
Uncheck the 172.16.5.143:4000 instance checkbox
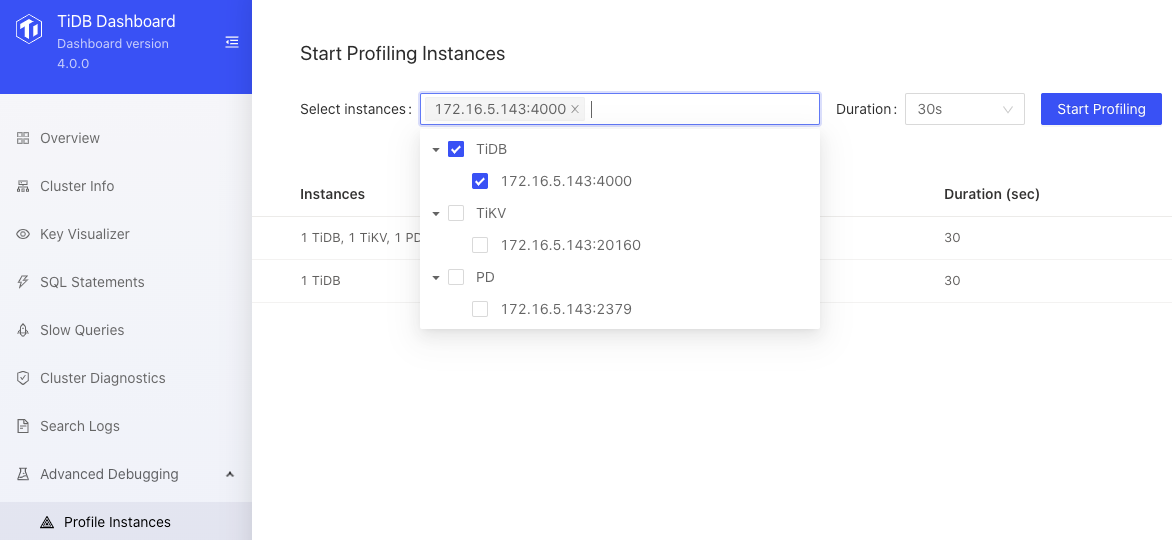480,181
